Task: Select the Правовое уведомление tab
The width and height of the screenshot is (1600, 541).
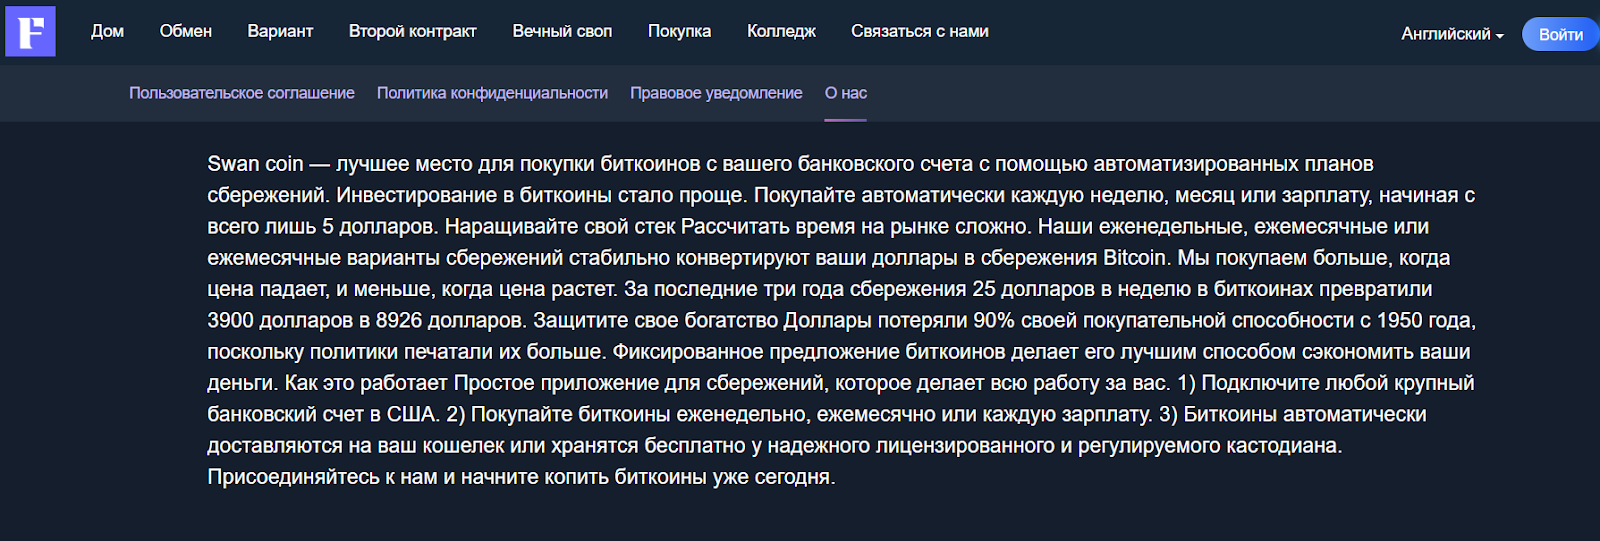Action: (716, 93)
